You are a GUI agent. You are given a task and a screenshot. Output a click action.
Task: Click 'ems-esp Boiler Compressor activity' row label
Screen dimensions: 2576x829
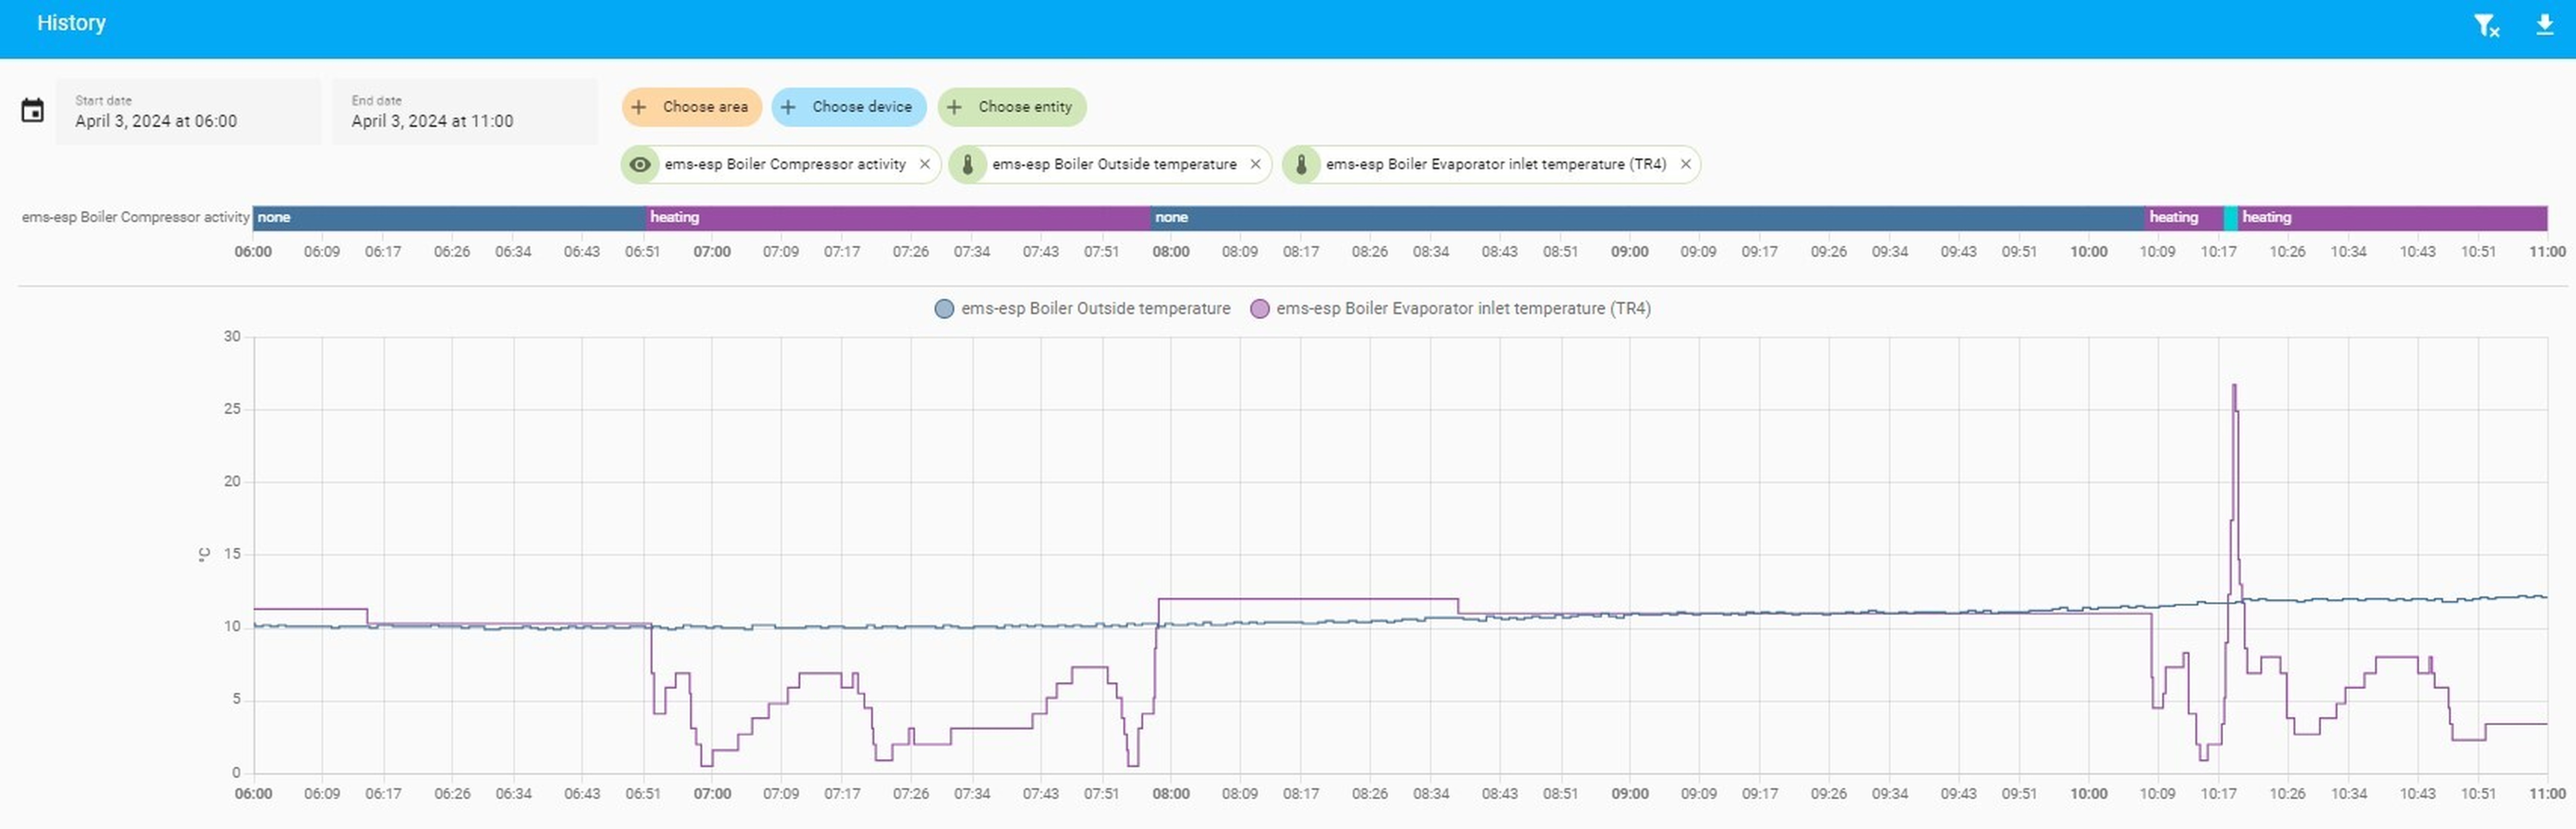[135, 218]
